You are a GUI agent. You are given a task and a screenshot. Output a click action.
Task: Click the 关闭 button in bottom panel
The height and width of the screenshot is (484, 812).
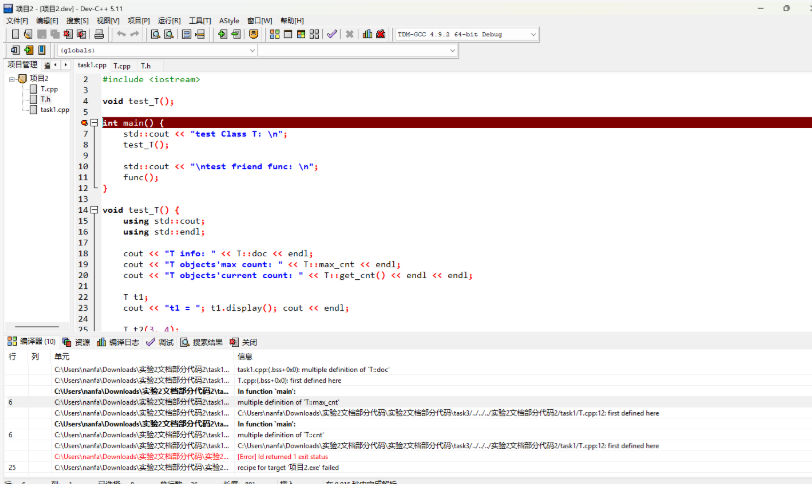[243, 342]
